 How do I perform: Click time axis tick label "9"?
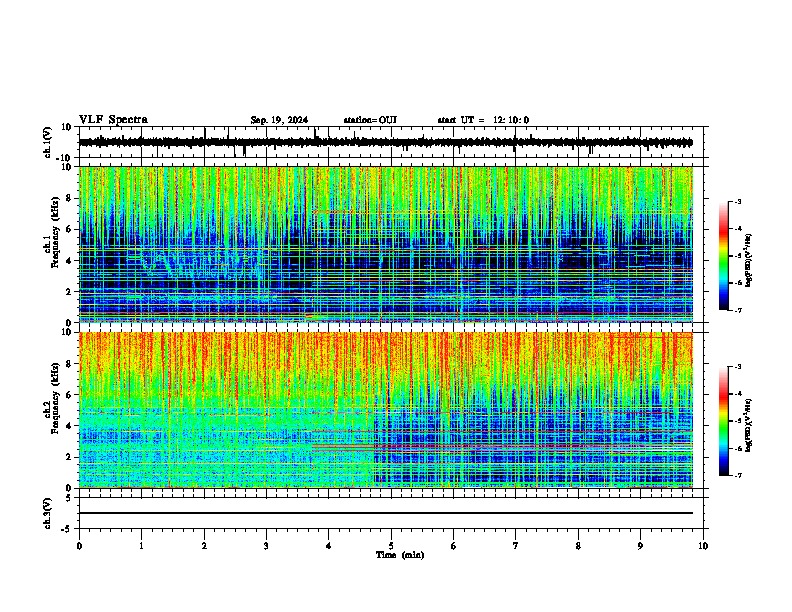(x=640, y=546)
